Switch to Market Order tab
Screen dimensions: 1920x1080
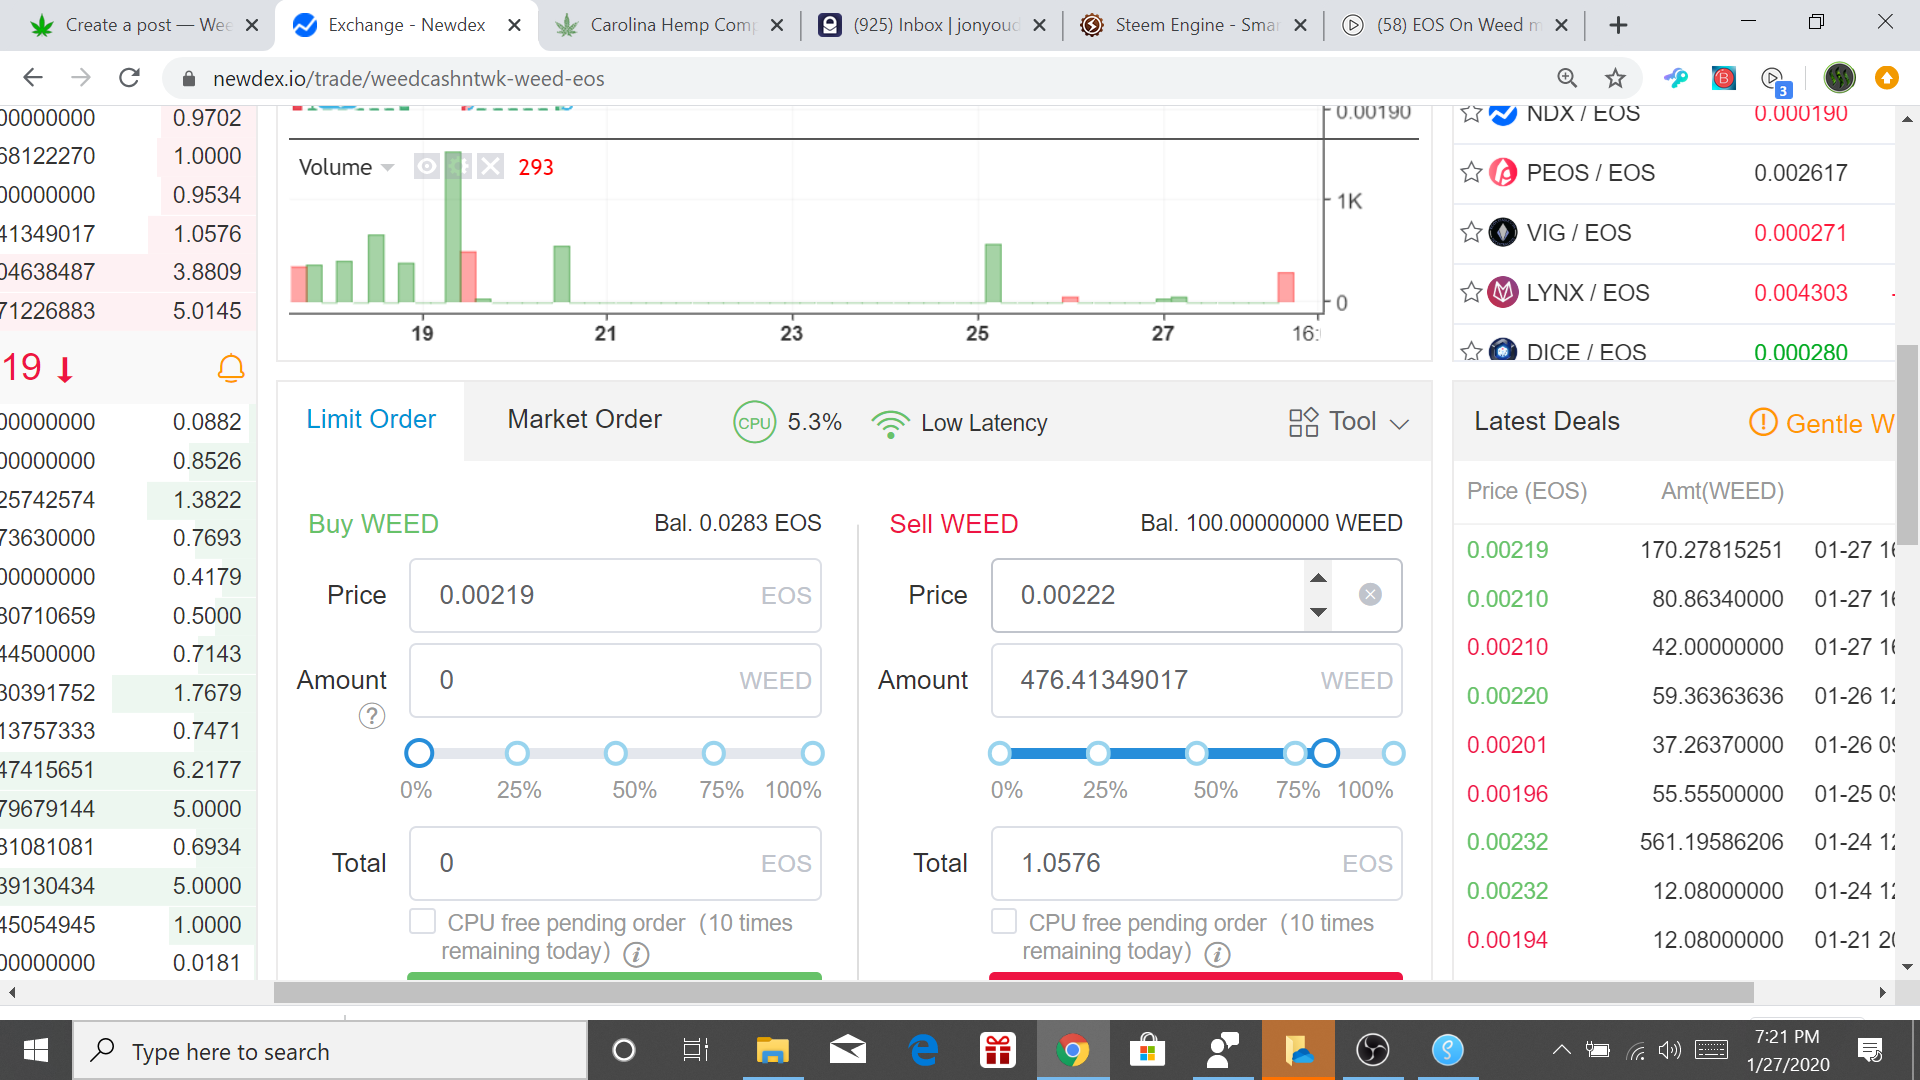pyautogui.click(x=585, y=420)
